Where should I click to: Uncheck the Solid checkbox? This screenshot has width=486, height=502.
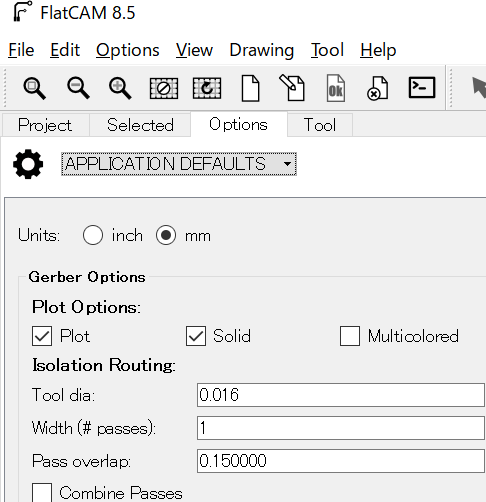196,336
